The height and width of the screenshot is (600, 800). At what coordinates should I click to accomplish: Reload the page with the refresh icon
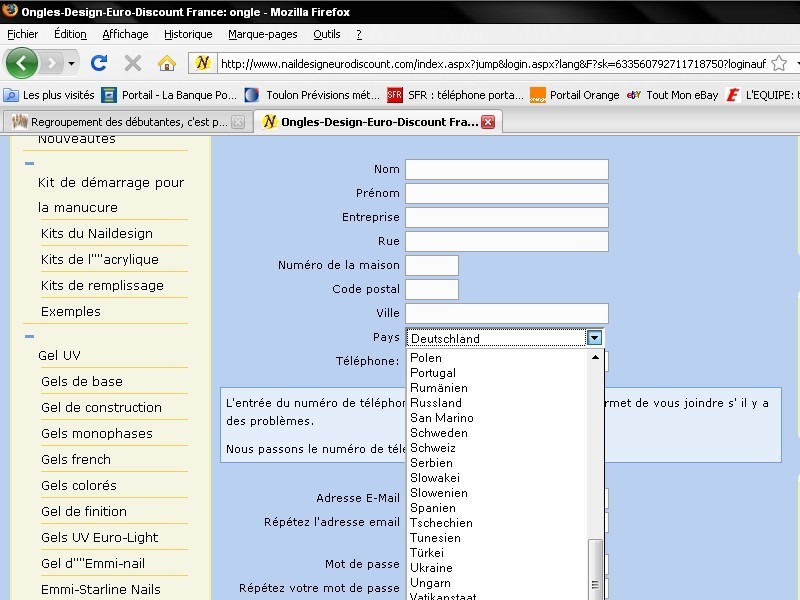[99, 63]
